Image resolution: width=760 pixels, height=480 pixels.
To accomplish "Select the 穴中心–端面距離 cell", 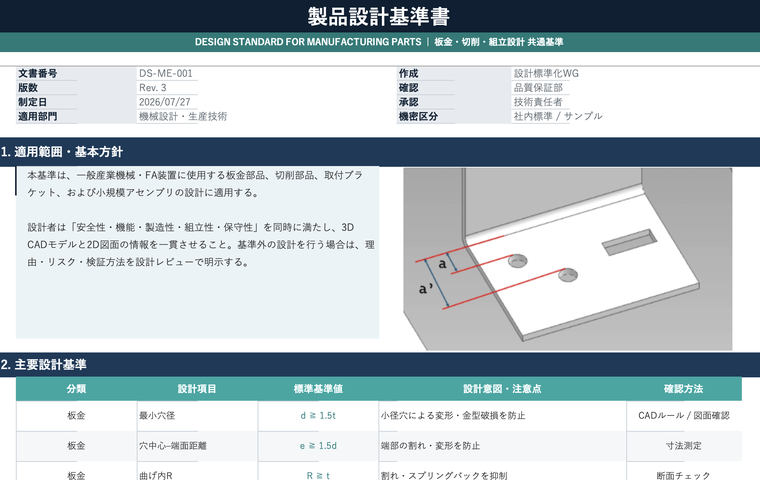I will click(197, 446).
